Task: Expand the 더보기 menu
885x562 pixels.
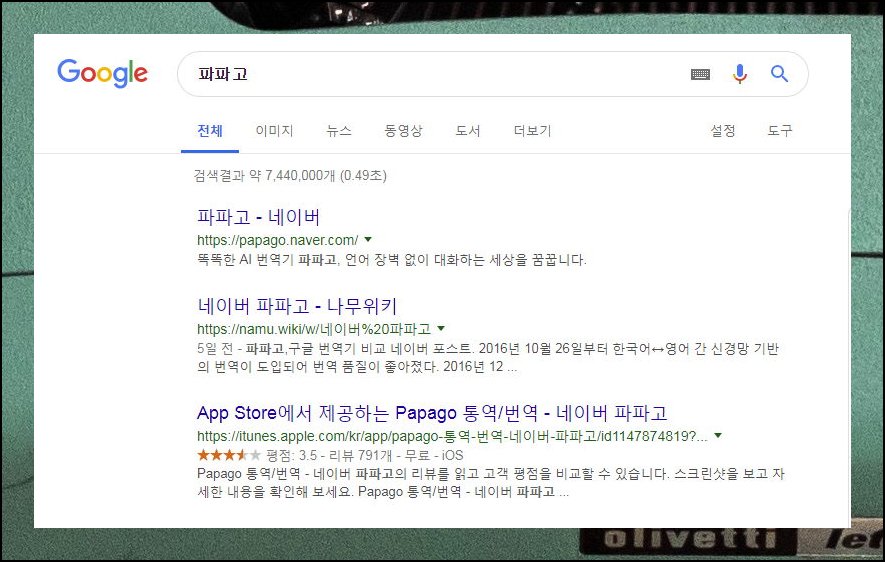Action: (532, 131)
